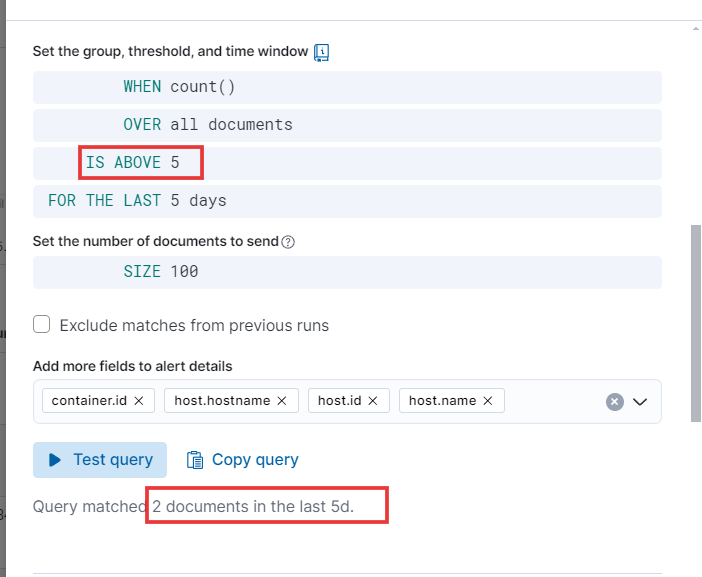The width and height of the screenshot is (702, 577).
Task: Remove the host.id field tag
Action: click(x=372, y=401)
